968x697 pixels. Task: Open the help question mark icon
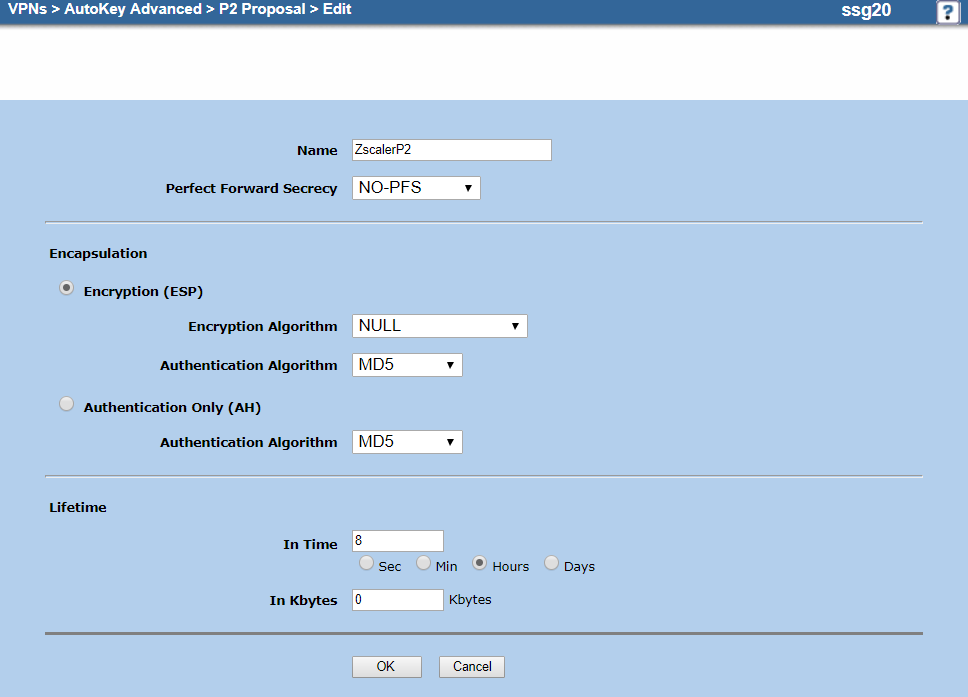point(947,12)
